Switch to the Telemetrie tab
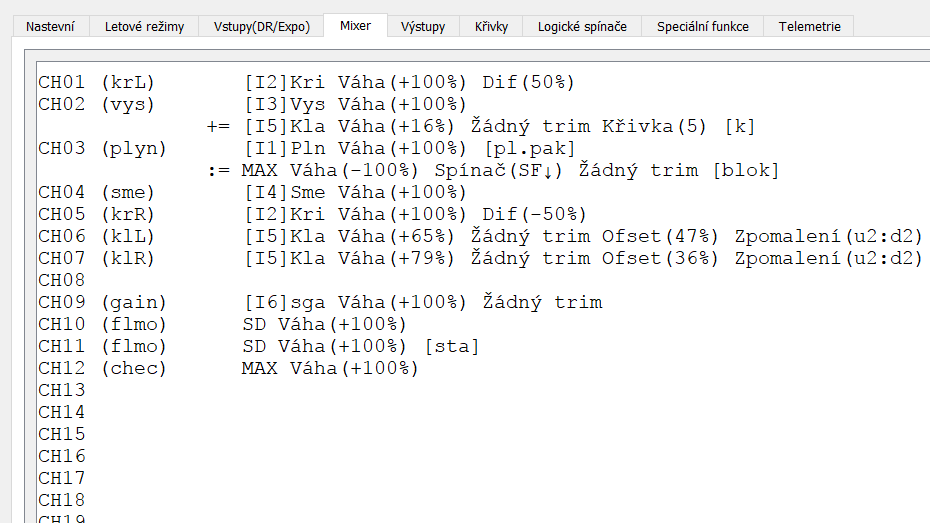The height and width of the screenshot is (523, 930). [810, 27]
